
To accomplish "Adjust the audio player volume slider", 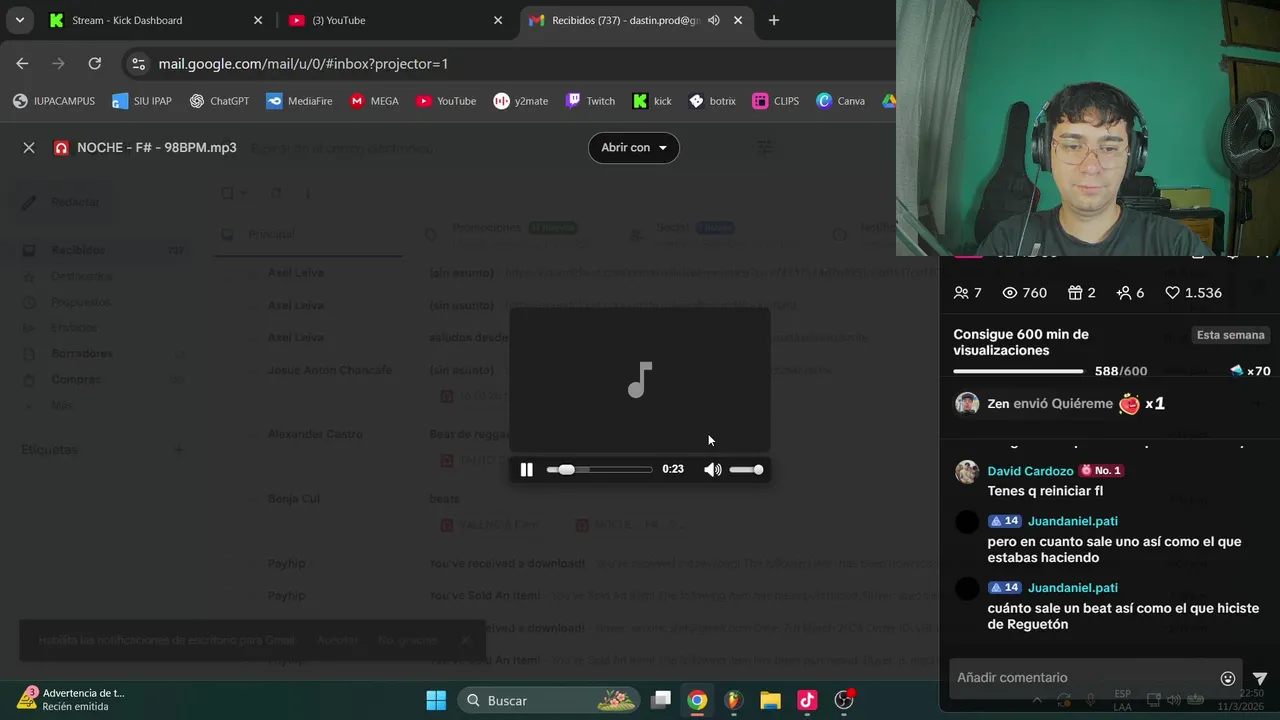I will 746,469.
